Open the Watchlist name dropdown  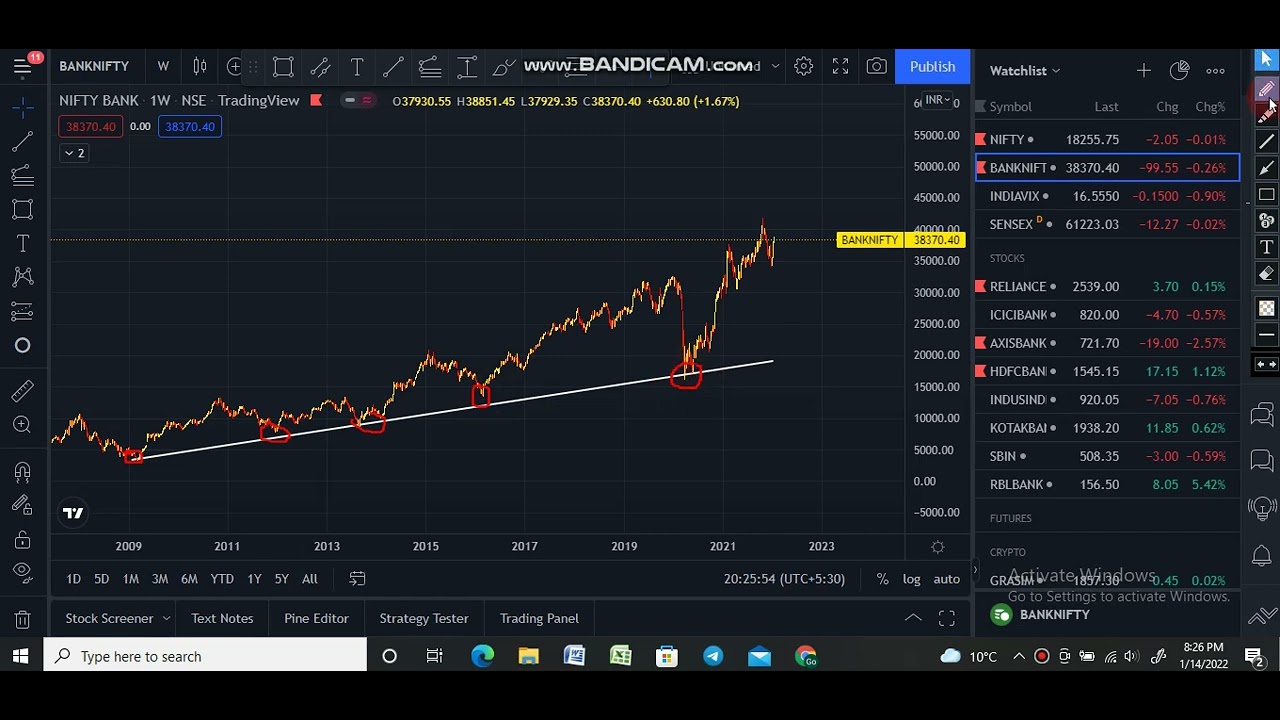(1025, 71)
